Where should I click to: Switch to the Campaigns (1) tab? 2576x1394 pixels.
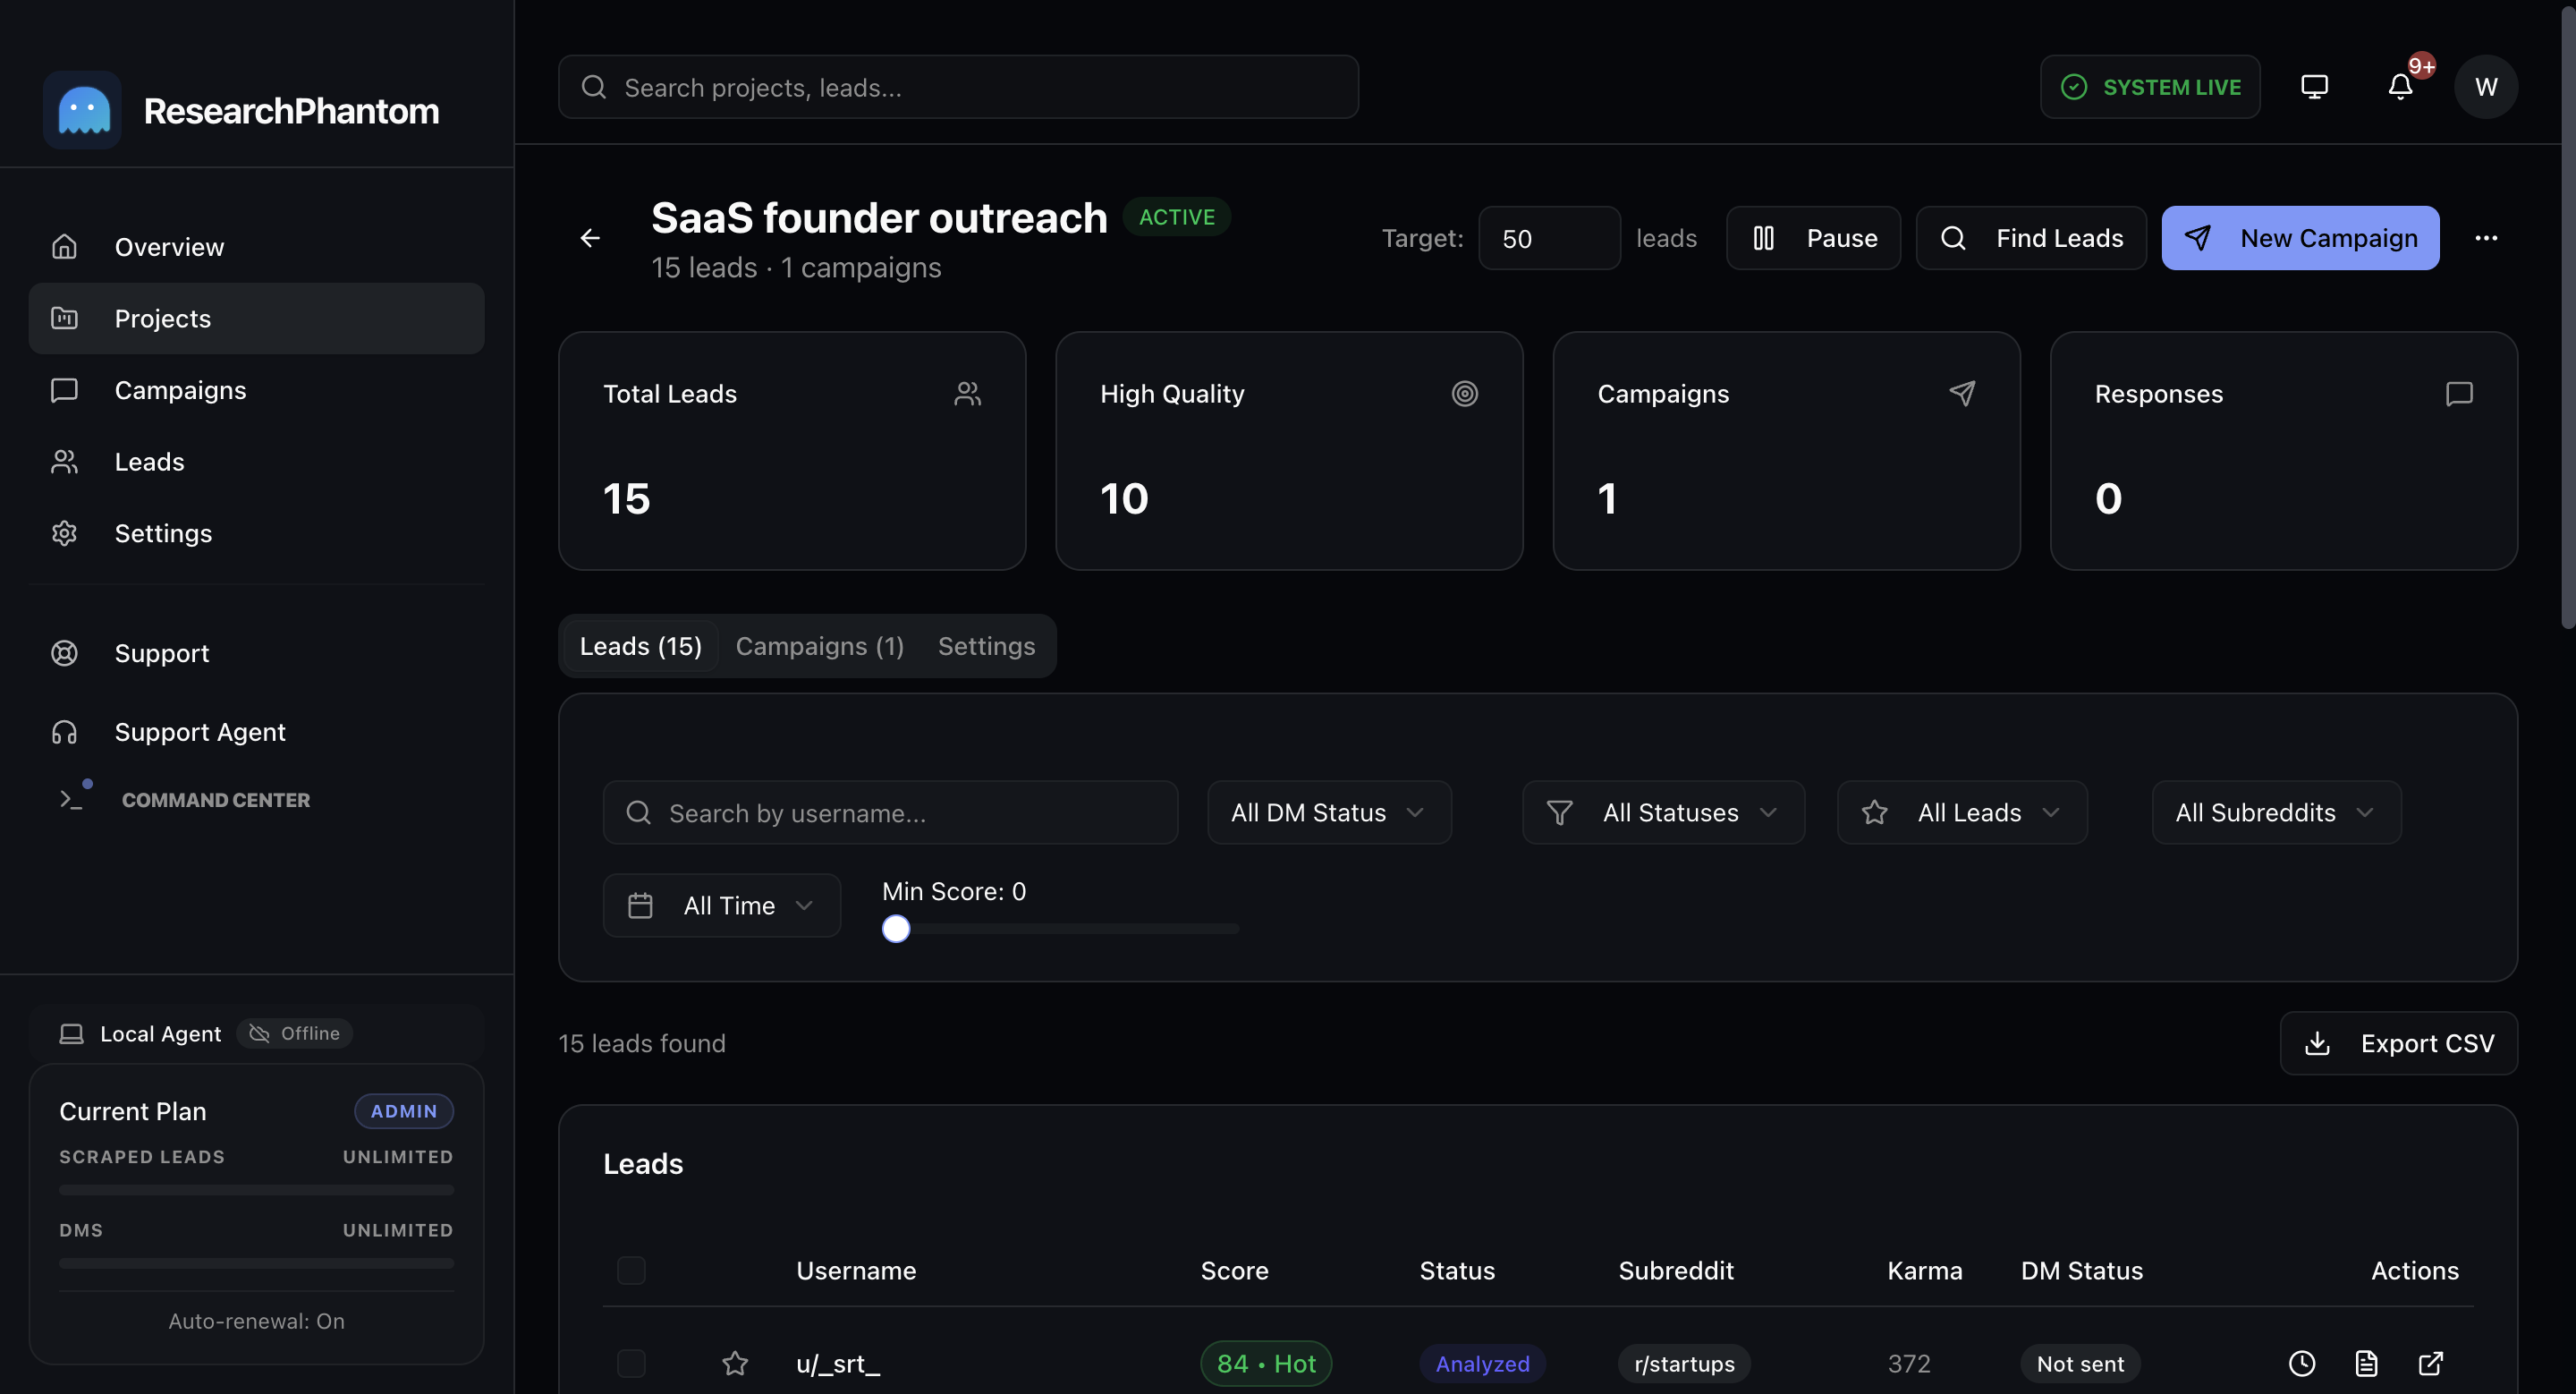(x=818, y=646)
